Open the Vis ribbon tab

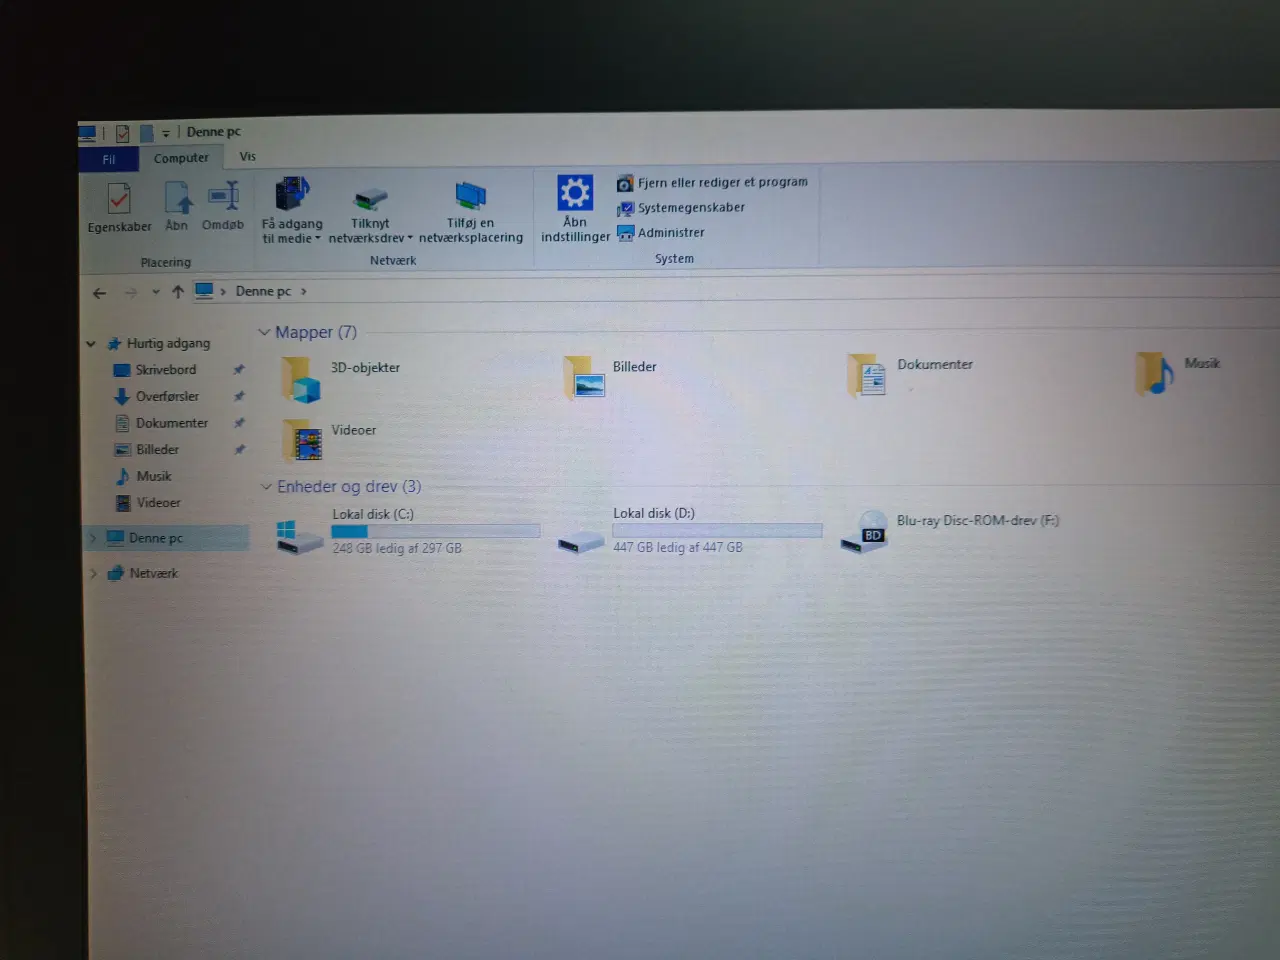(248, 156)
